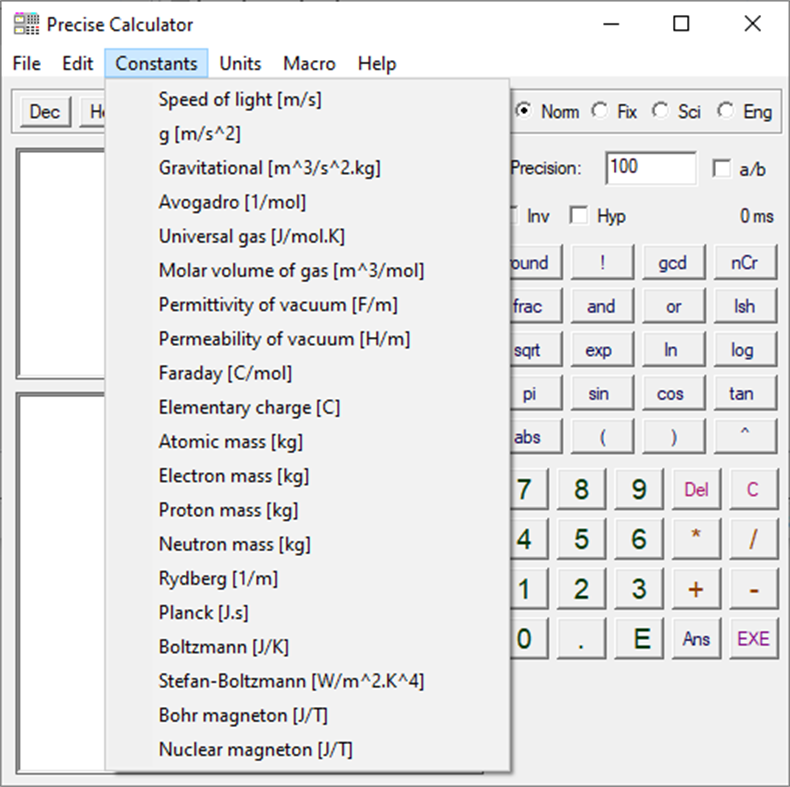Select Permeability of vacuum [H/m]

(x=307, y=339)
